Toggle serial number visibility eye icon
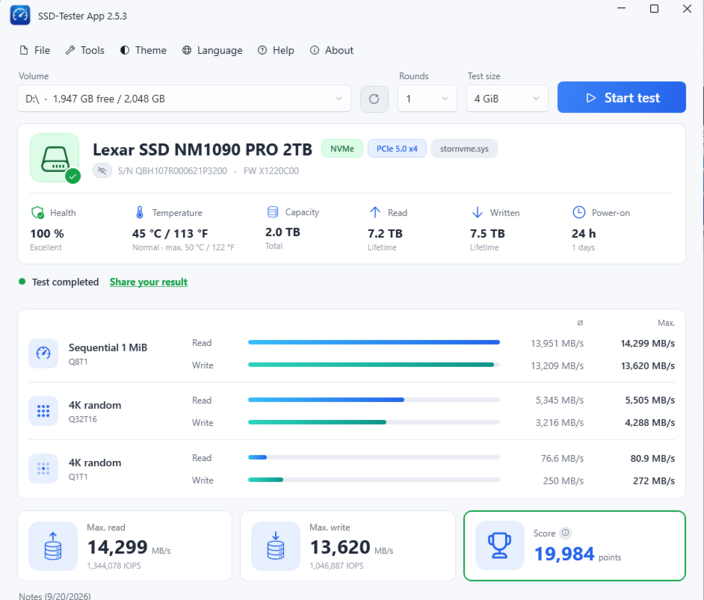Screen dimensions: 704x600 (x=102, y=171)
